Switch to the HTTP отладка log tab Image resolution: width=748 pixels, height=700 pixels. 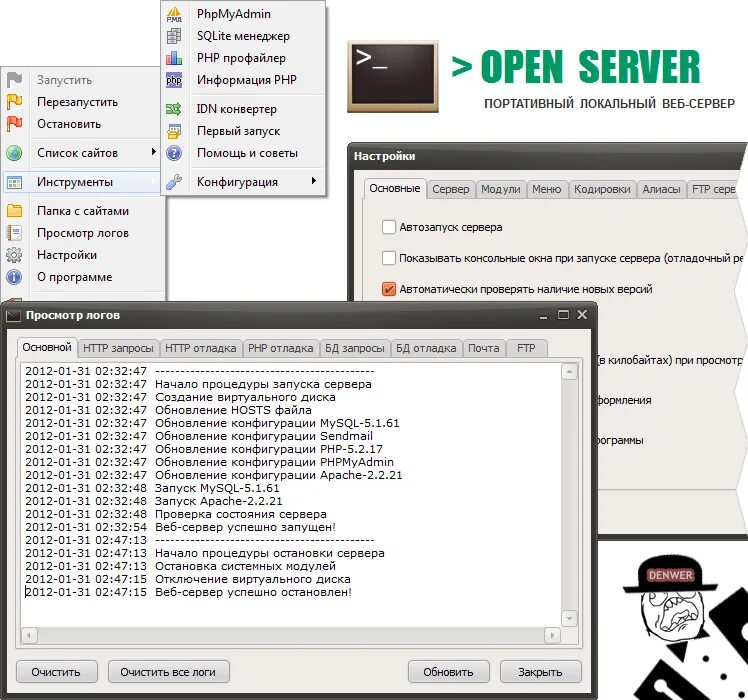[200, 348]
